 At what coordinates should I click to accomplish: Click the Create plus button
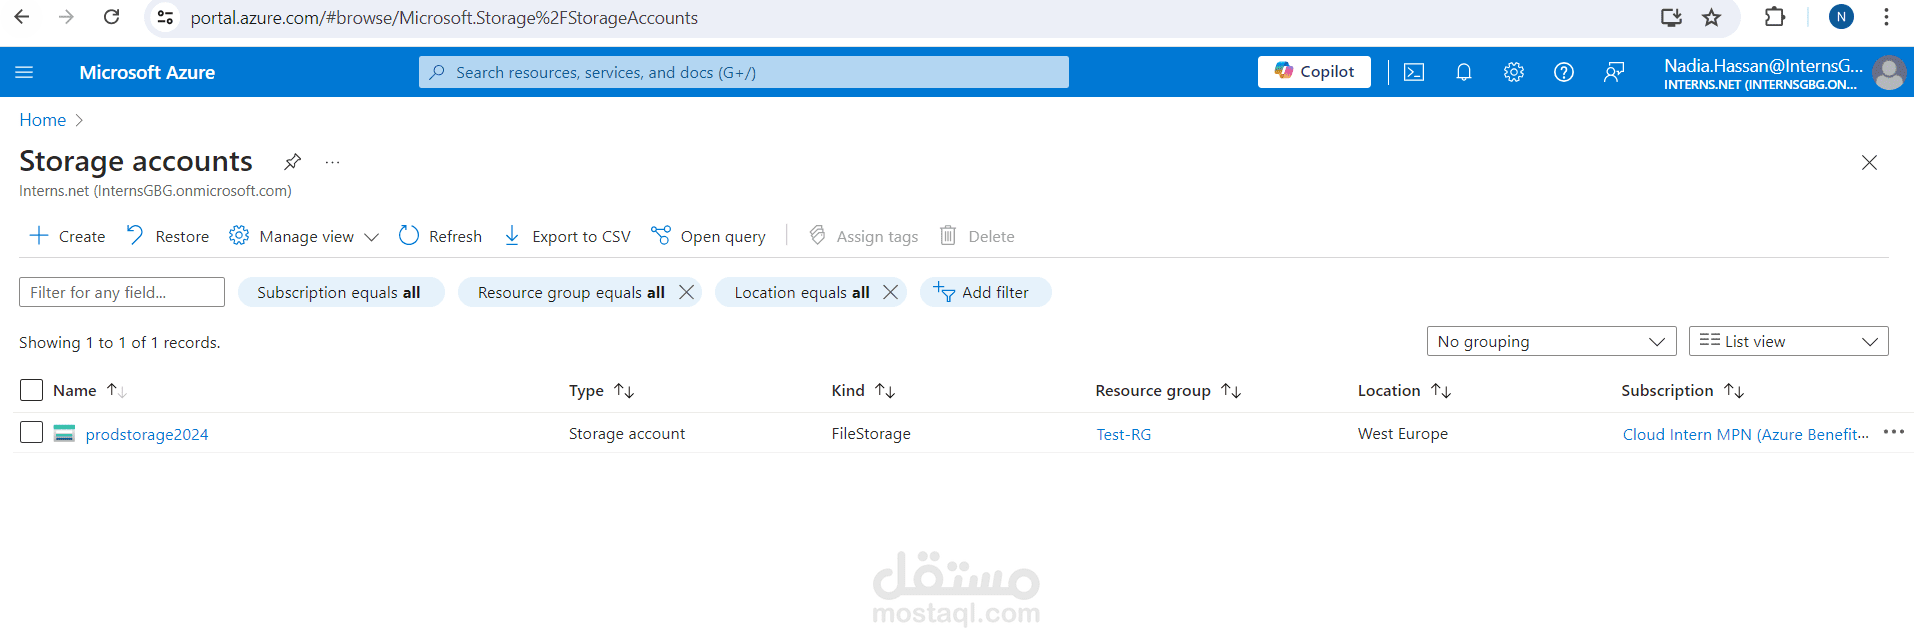(67, 236)
